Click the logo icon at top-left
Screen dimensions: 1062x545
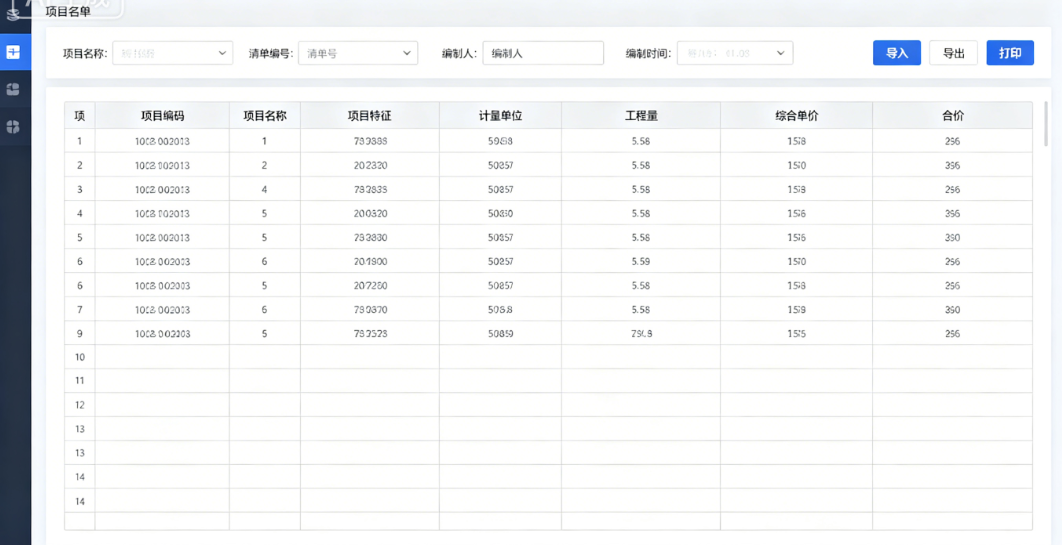tap(13, 9)
